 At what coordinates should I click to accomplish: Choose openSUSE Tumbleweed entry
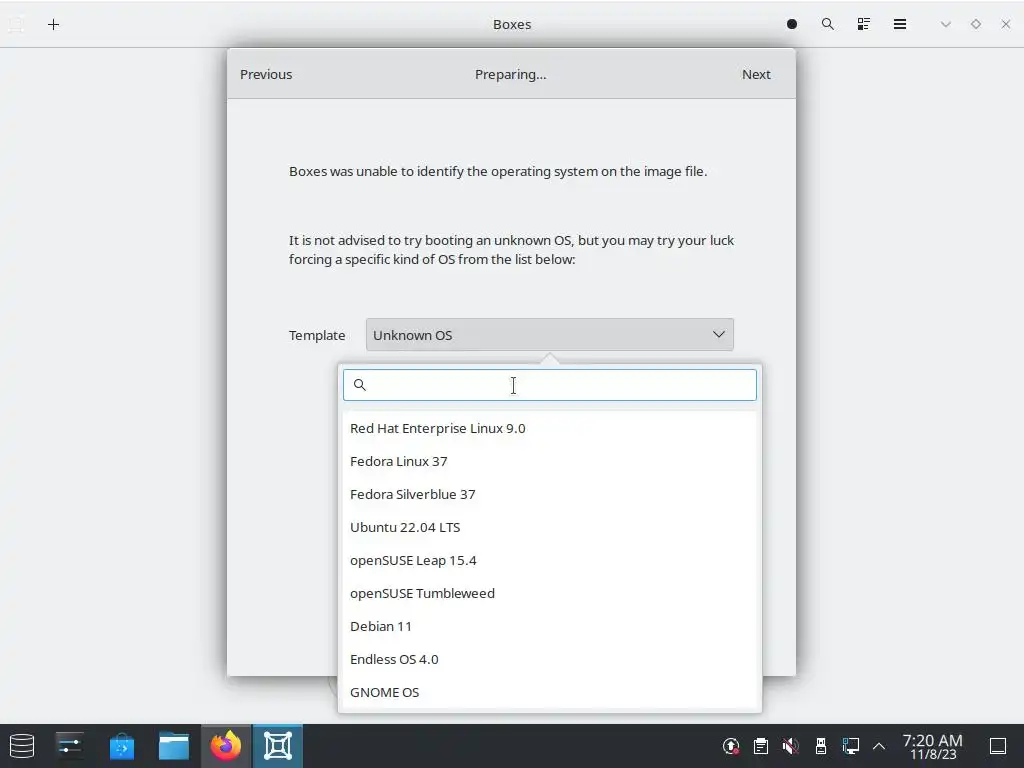pyautogui.click(x=549, y=593)
